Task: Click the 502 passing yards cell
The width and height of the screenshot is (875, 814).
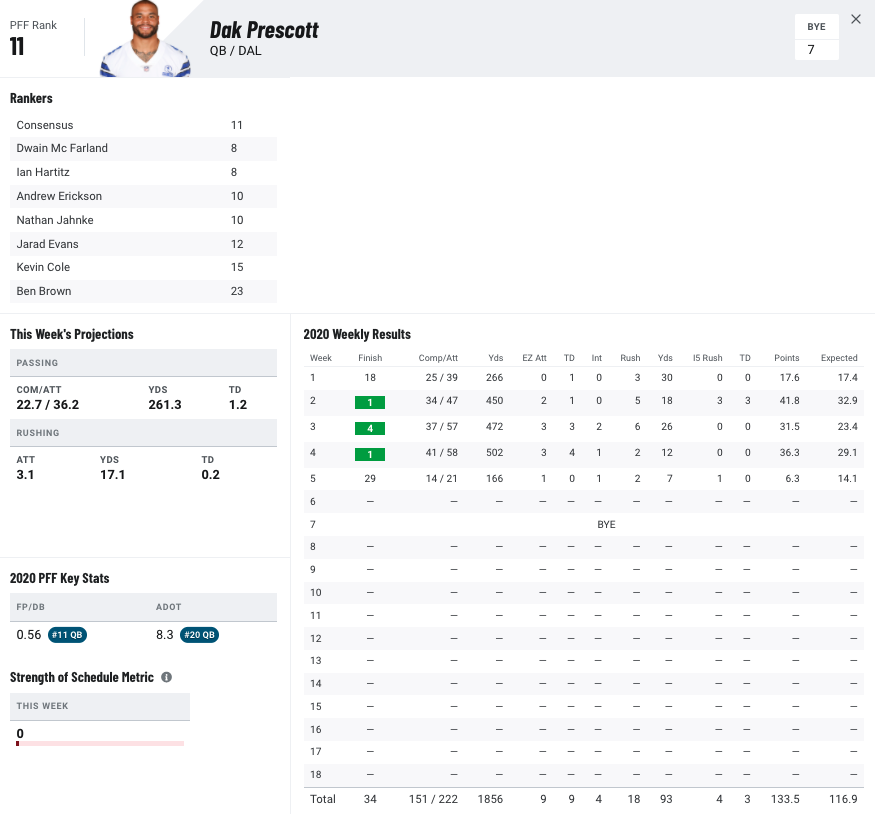Action: click(x=494, y=452)
